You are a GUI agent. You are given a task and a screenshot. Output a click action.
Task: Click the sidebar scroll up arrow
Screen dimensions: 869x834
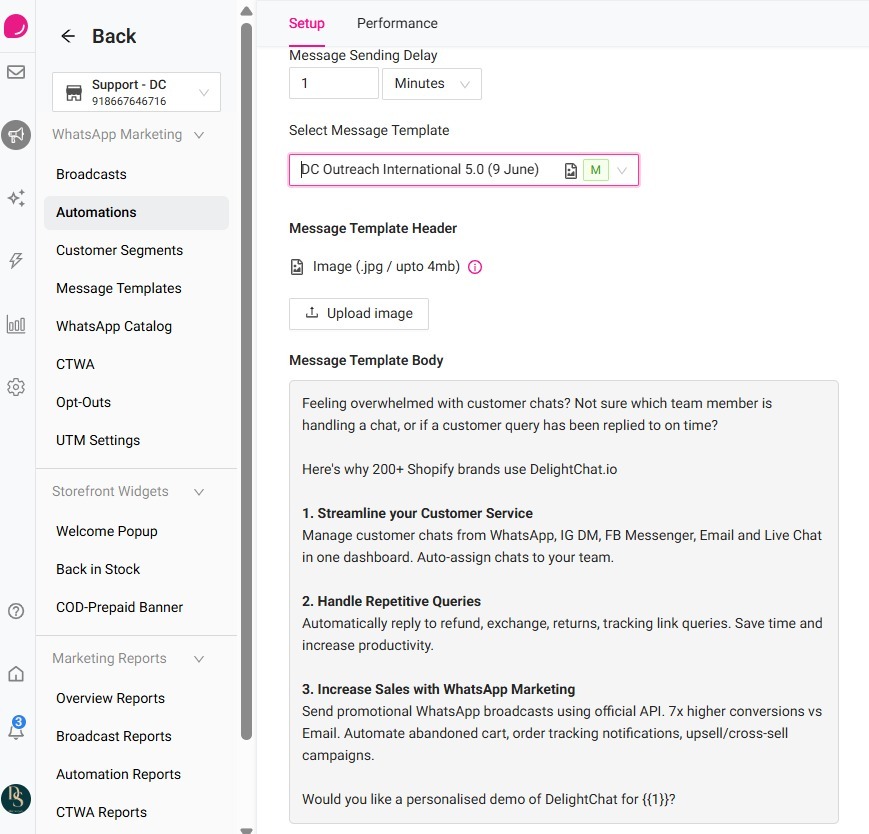(247, 11)
